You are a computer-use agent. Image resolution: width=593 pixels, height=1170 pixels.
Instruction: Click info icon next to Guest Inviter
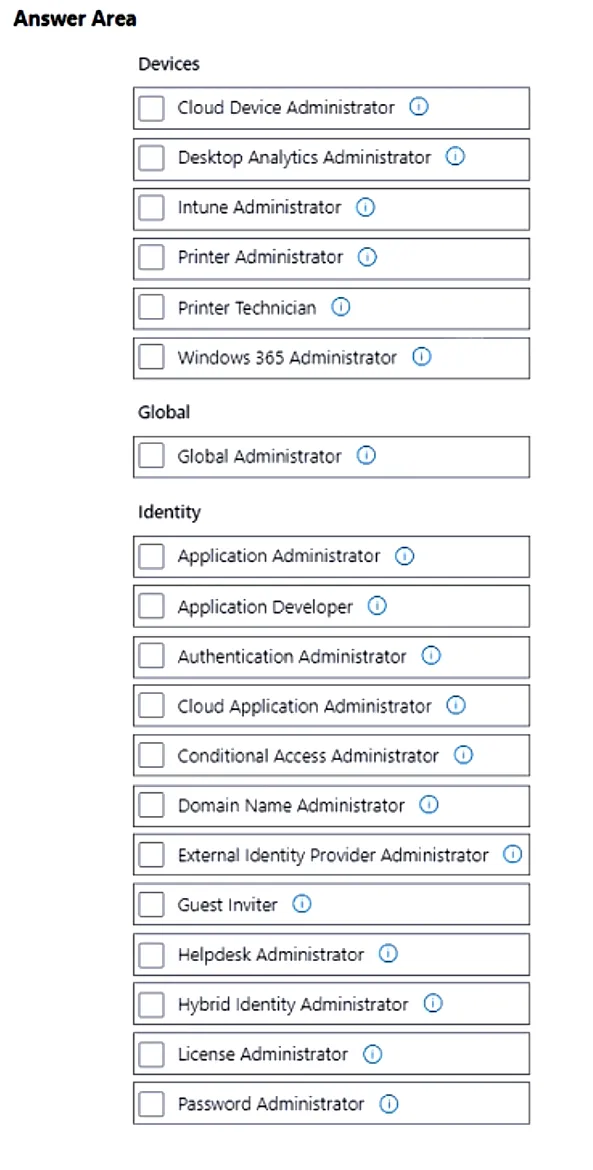tap(301, 904)
